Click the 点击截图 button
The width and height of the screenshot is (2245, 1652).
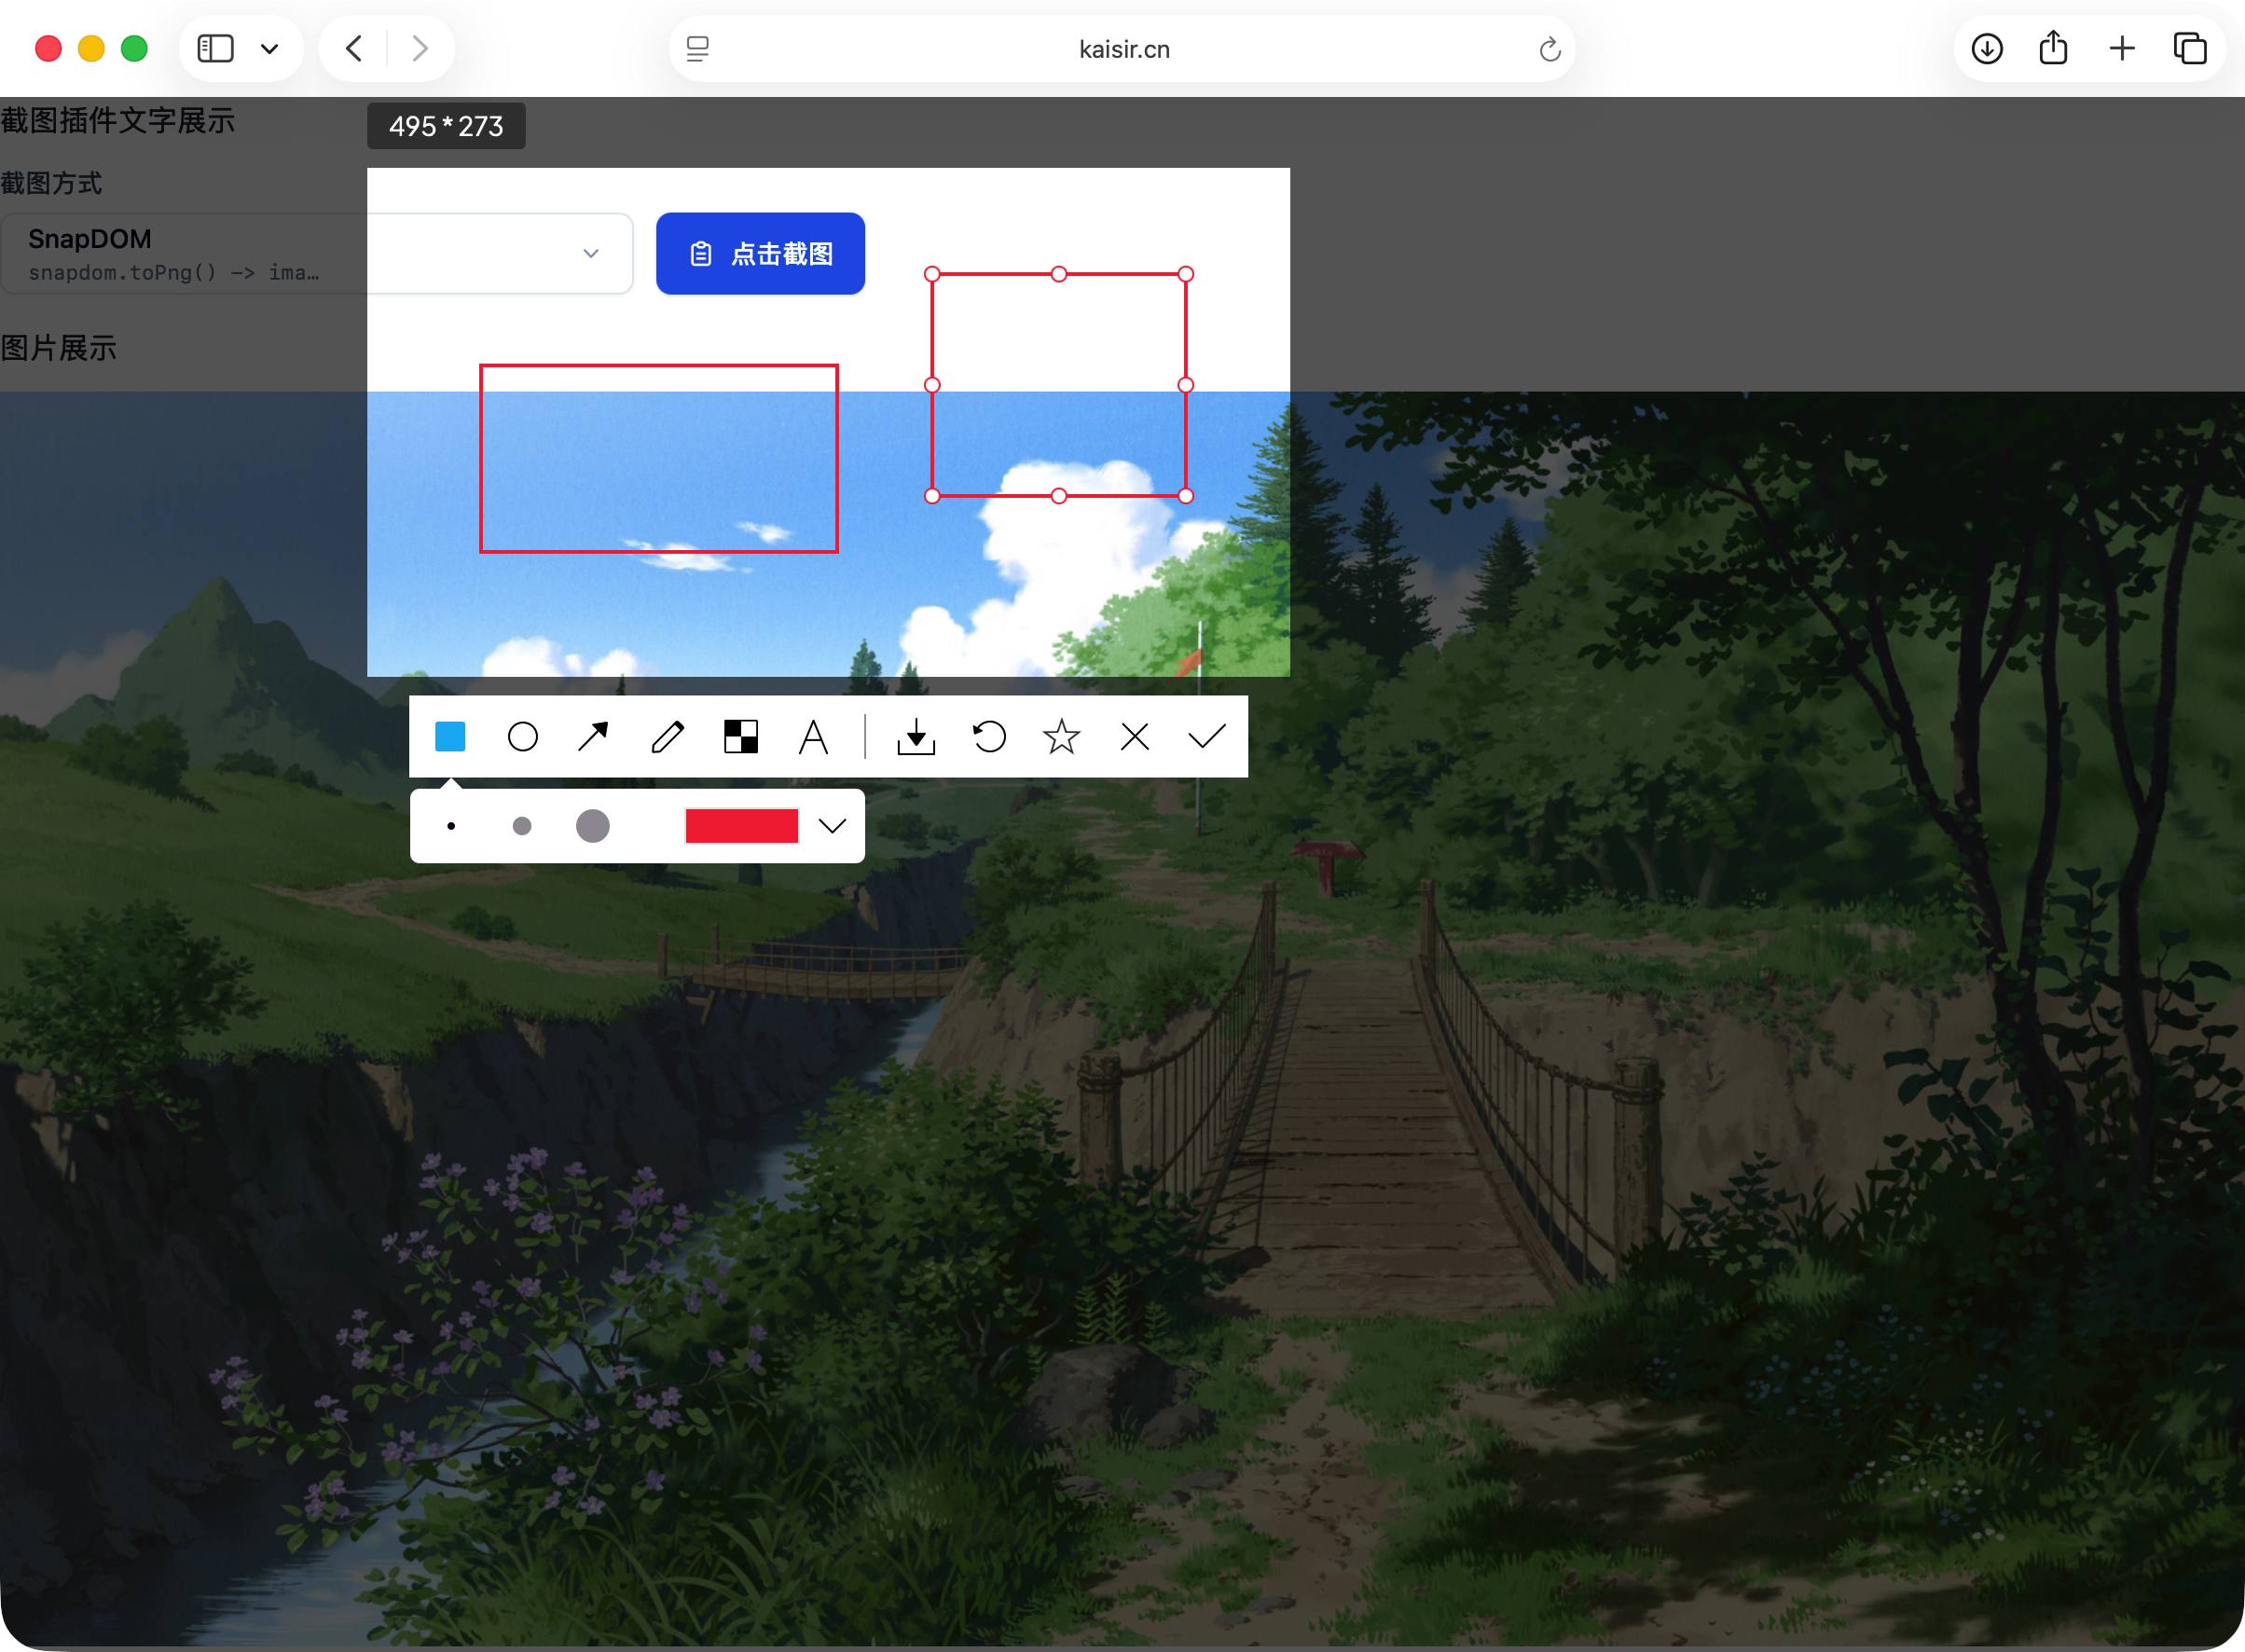pos(760,254)
